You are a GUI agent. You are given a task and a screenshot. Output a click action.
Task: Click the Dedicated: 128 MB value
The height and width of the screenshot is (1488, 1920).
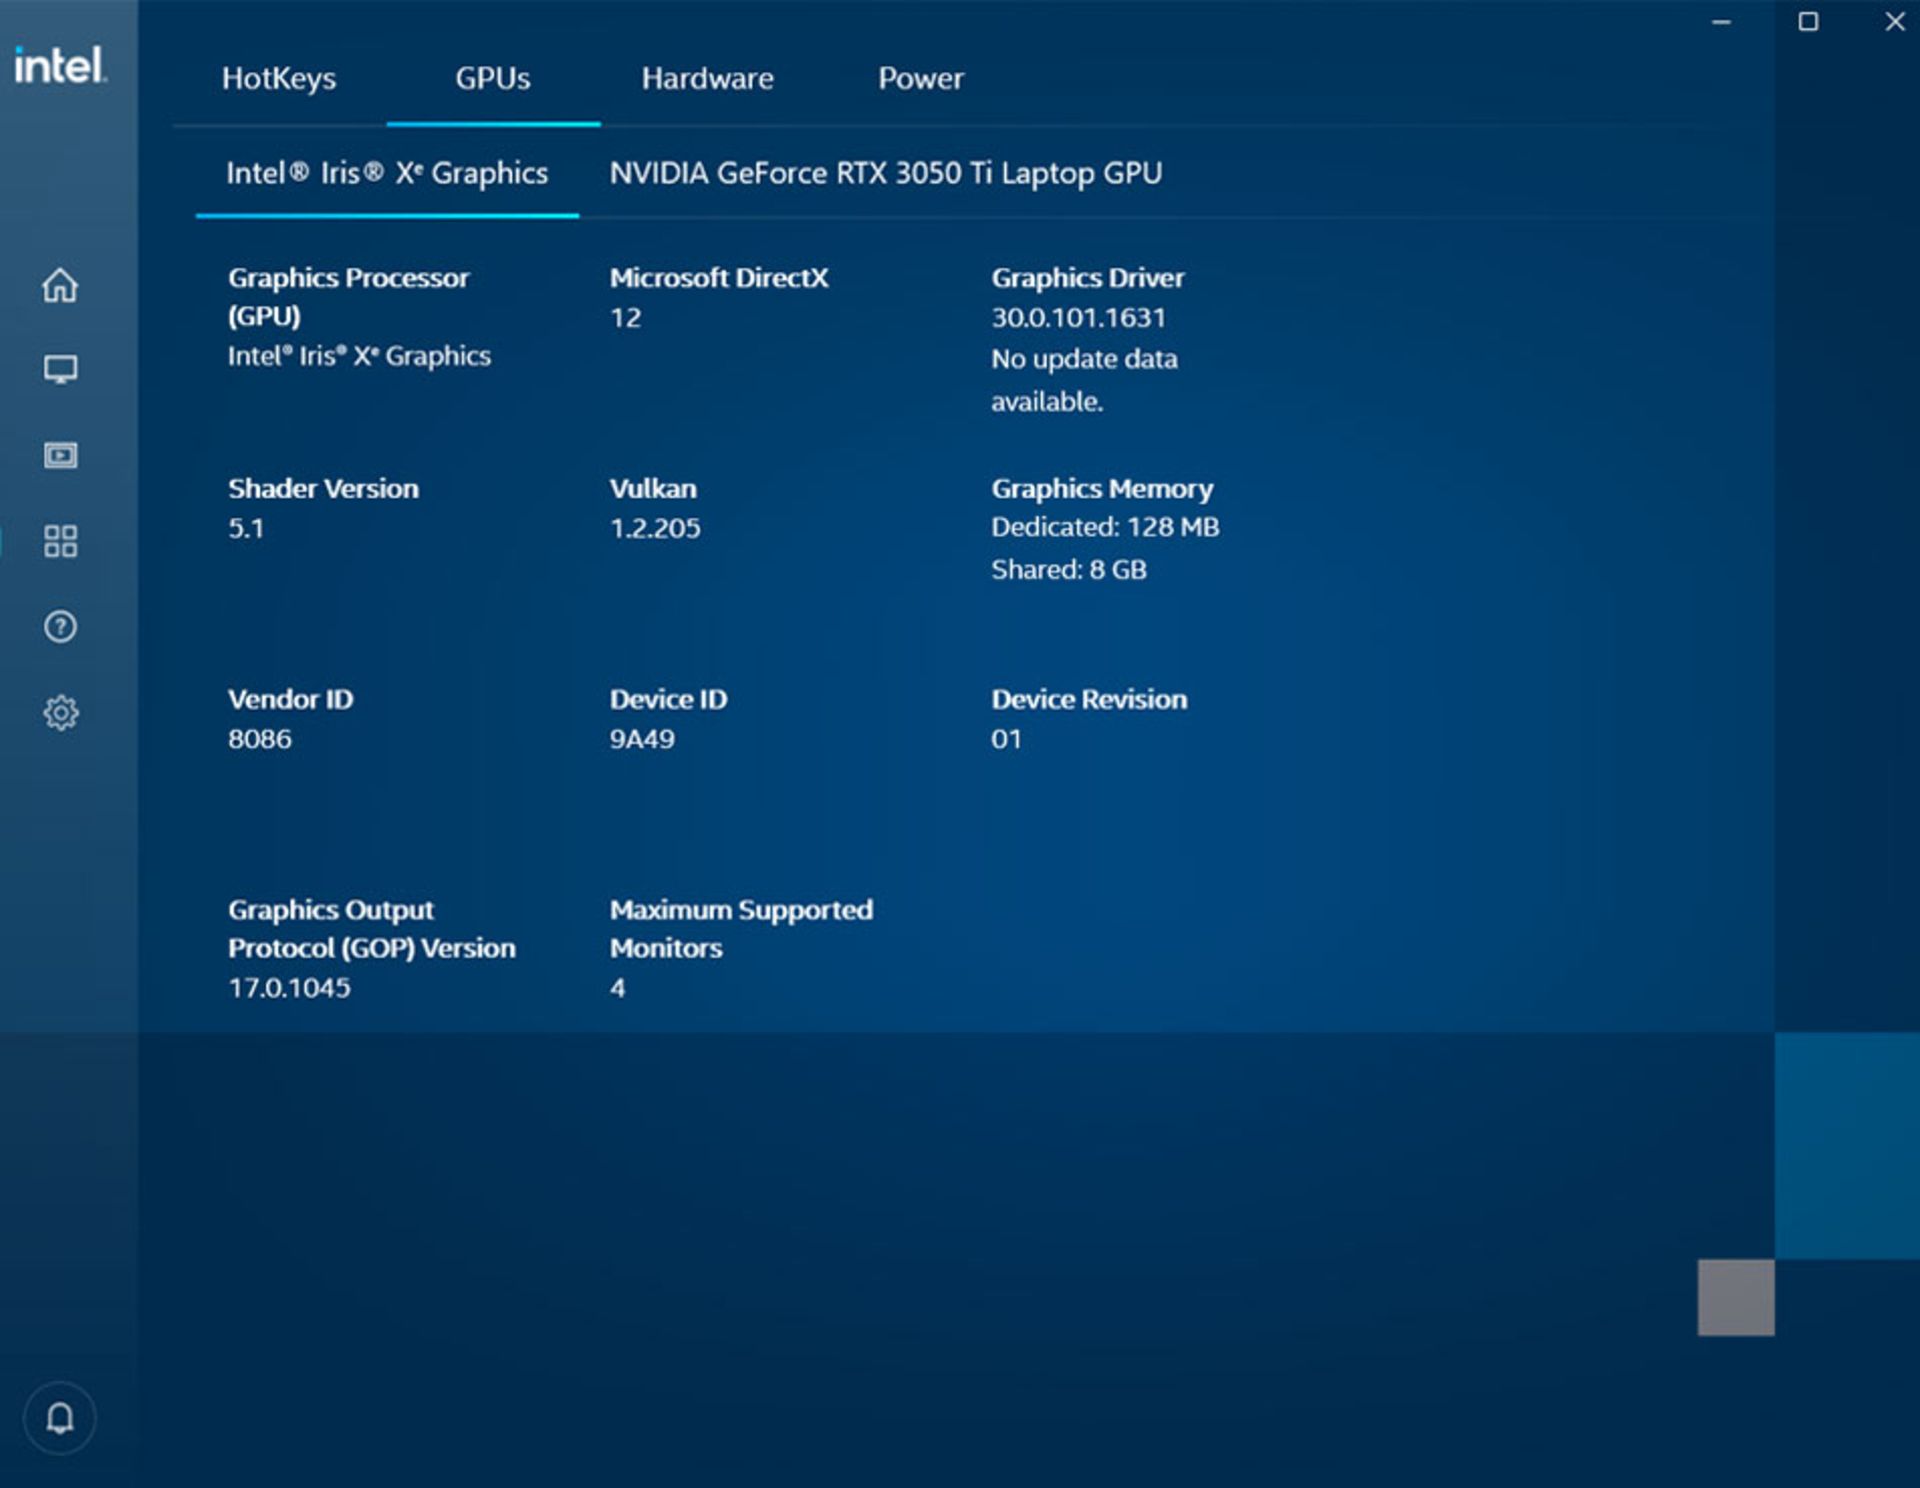1105,527
